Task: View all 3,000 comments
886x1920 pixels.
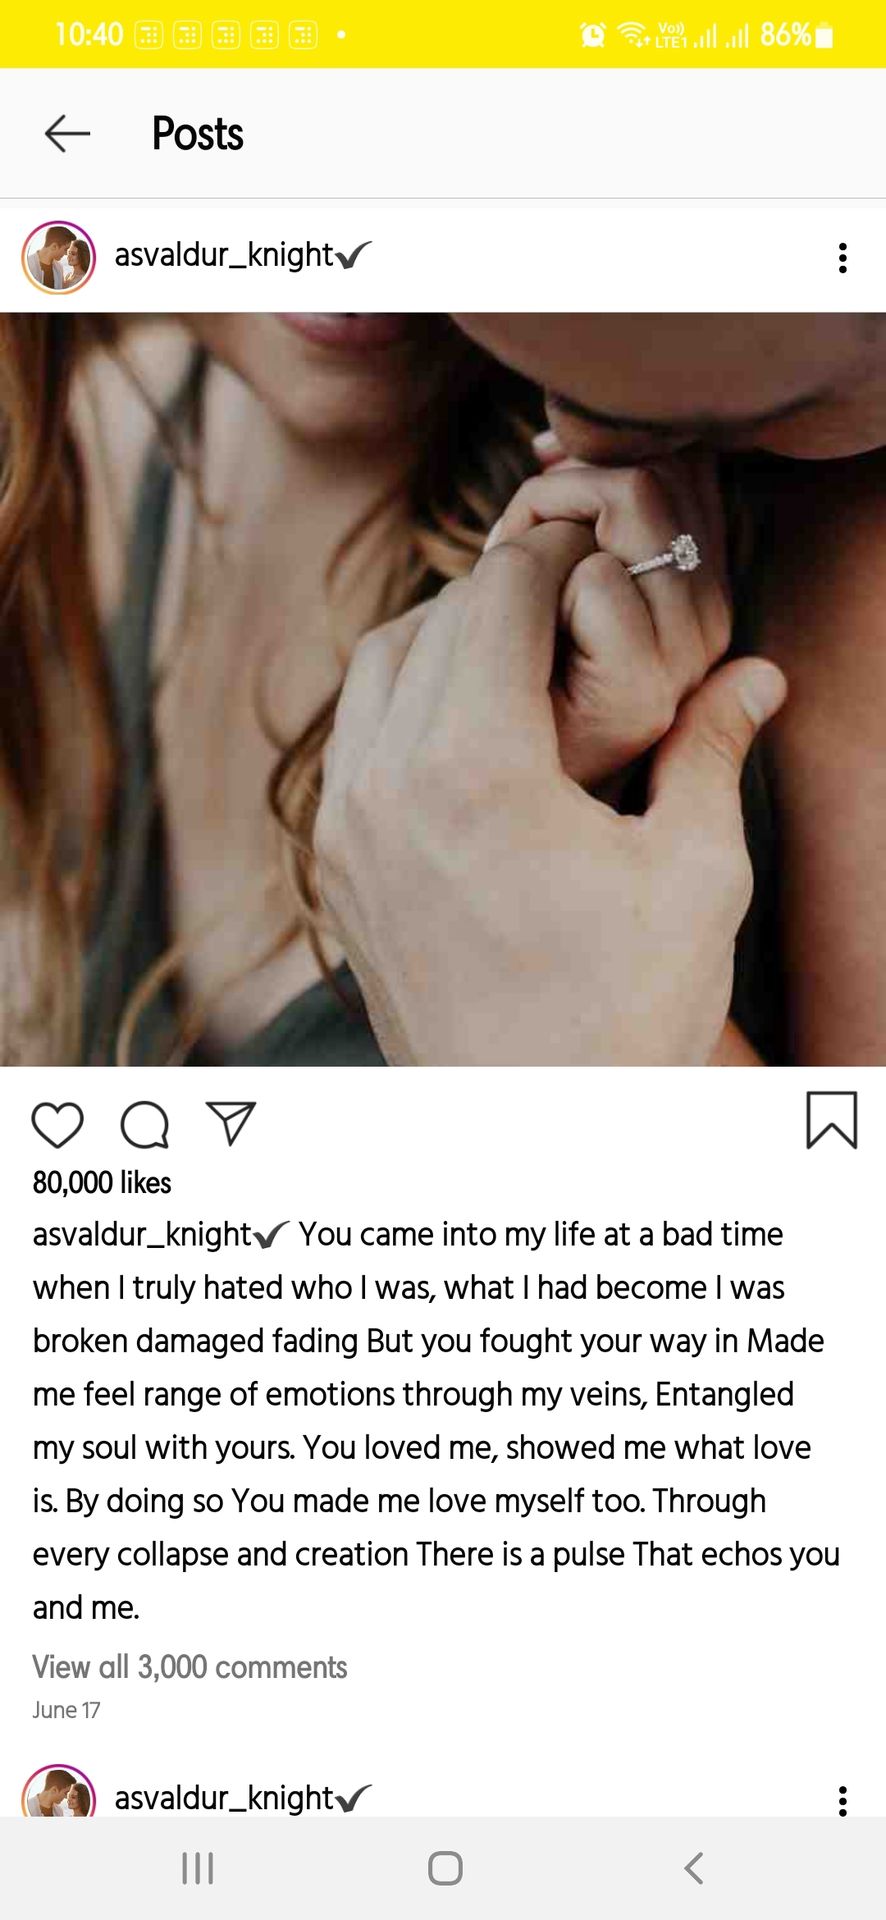Action: pyautogui.click(x=190, y=1667)
